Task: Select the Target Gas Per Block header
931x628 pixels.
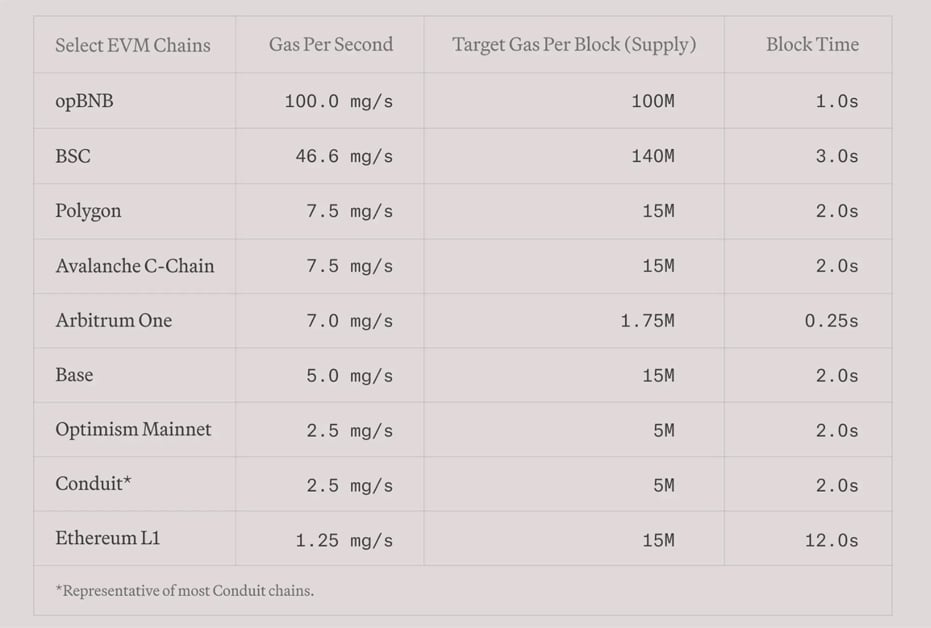Action: (x=574, y=45)
